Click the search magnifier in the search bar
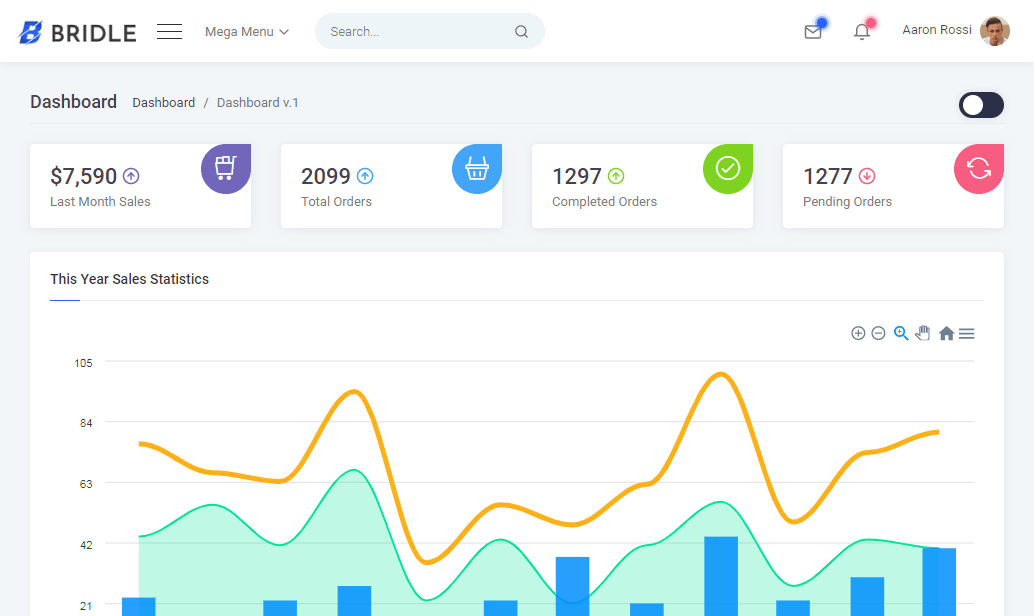 pos(521,31)
